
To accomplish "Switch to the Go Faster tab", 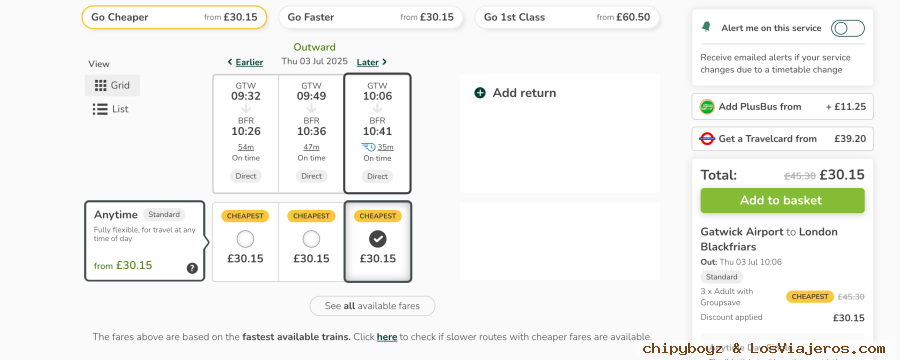I will coord(371,17).
